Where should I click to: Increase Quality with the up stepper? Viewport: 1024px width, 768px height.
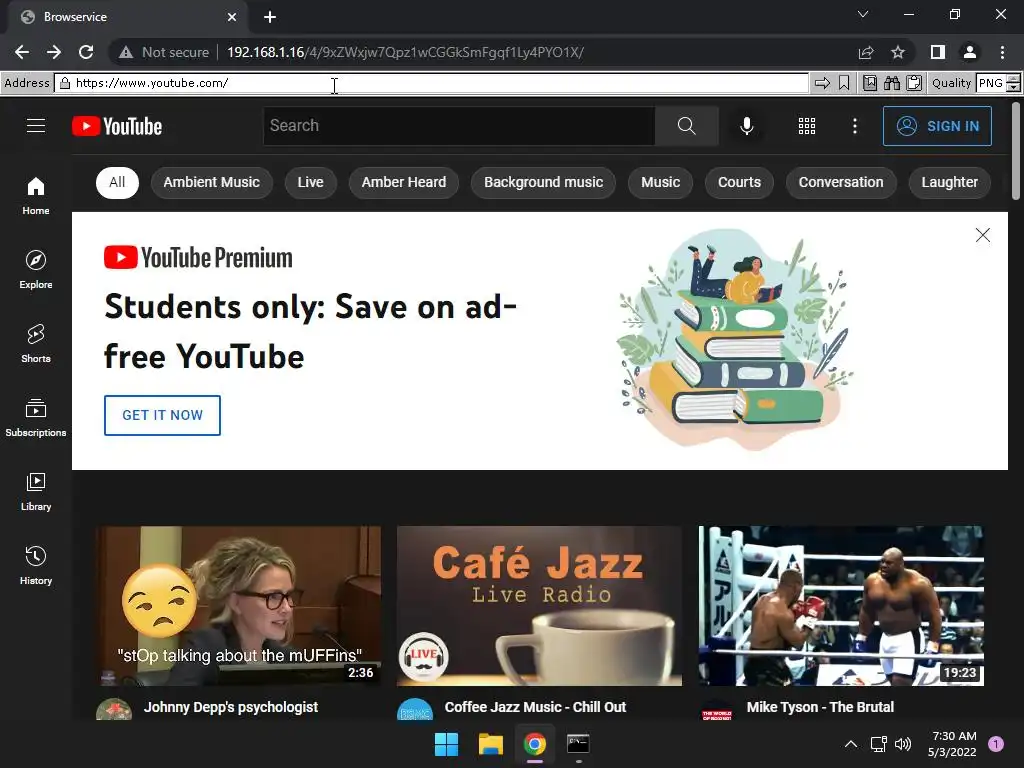1013,78
